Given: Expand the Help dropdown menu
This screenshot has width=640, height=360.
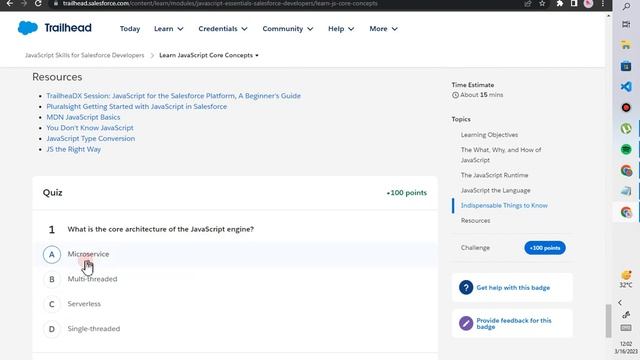Looking at the screenshot, I should pos(341,29).
